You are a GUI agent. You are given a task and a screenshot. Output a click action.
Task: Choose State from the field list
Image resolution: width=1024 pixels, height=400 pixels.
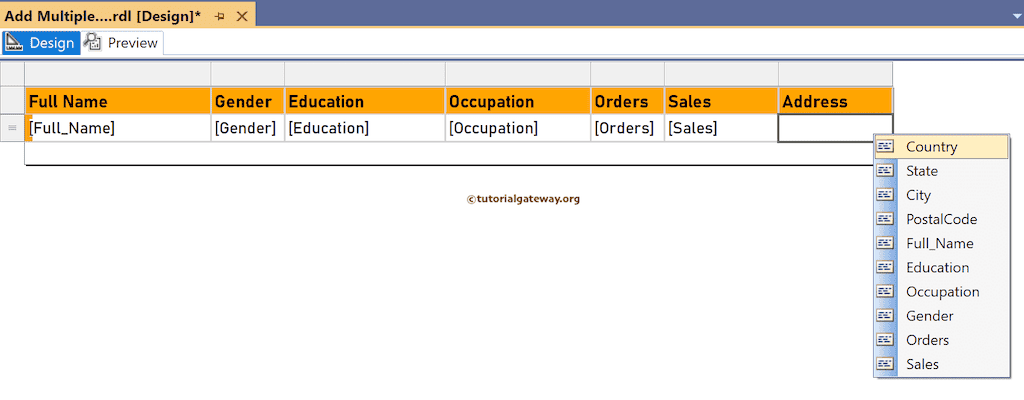click(x=942, y=171)
